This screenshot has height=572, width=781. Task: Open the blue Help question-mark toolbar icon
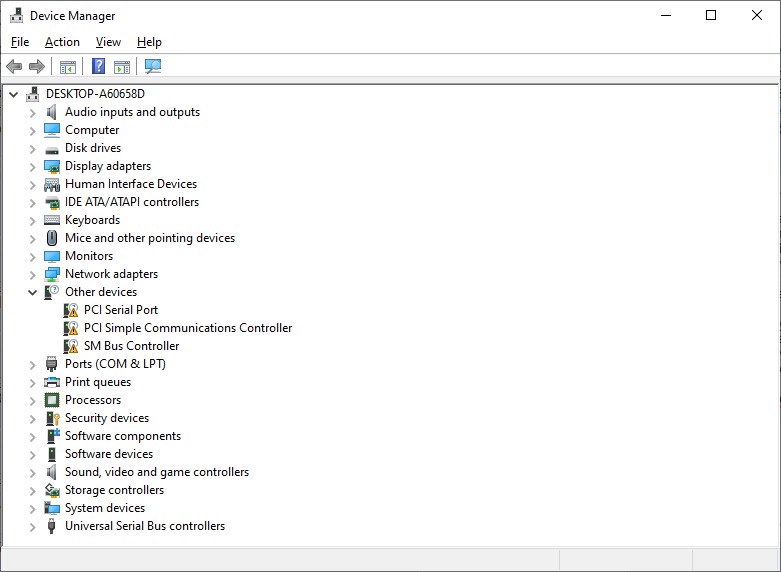(99, 66)
